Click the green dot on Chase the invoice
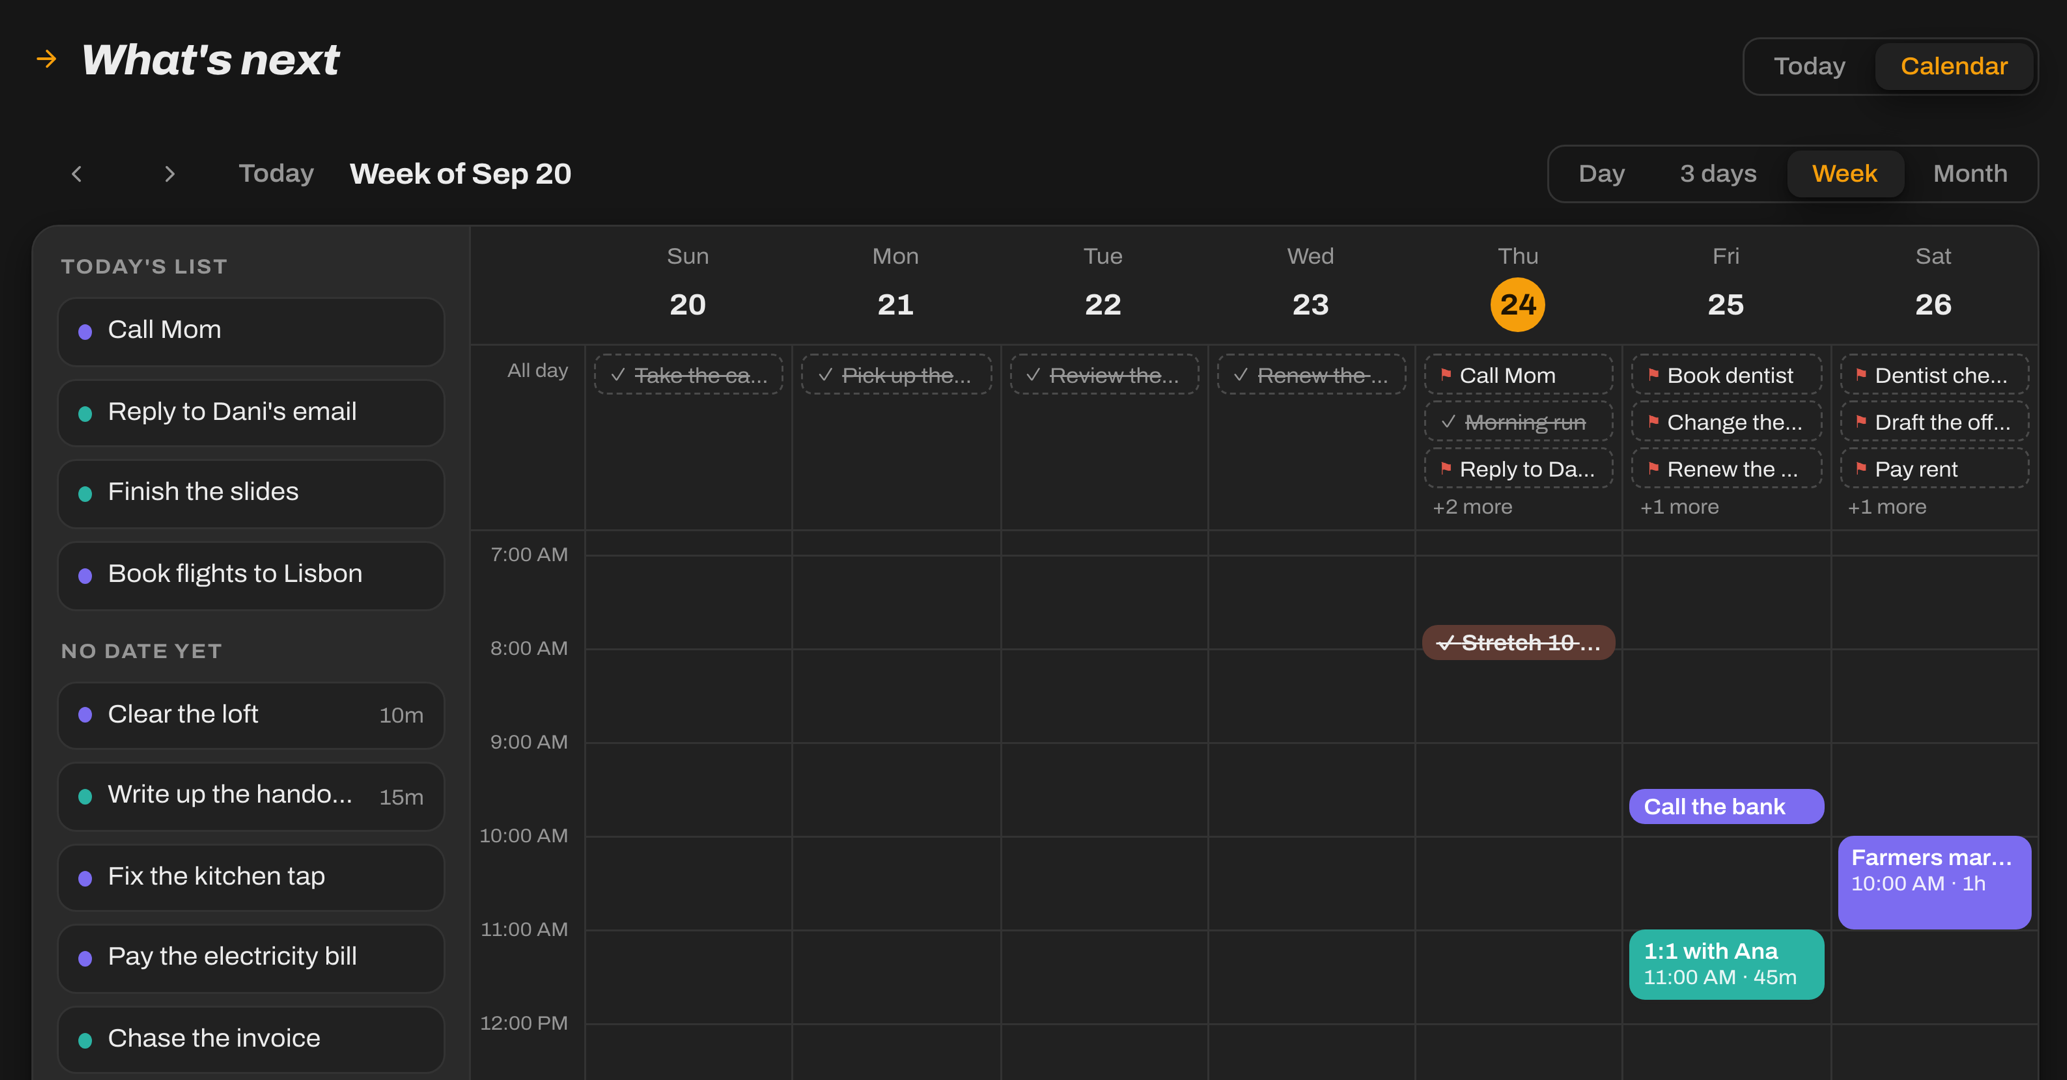The image size is (2067, 1080). [x=85, y=1040]
